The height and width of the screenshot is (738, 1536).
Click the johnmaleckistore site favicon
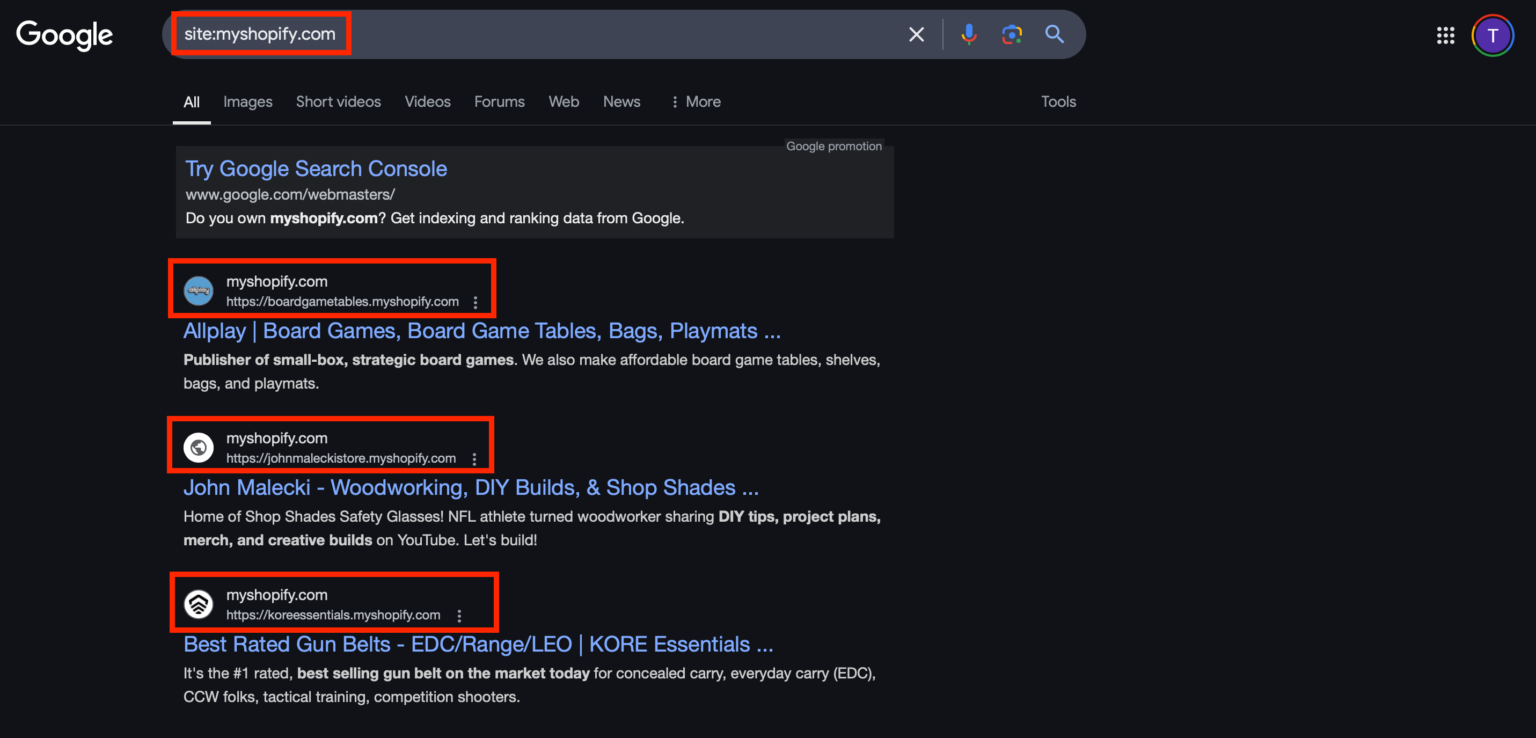click(198, 446)
